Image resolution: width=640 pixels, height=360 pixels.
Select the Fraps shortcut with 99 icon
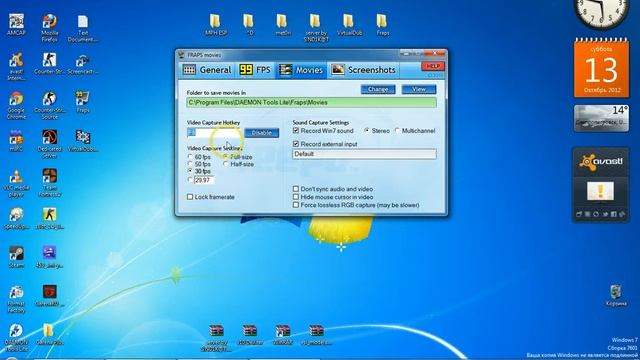[82, 102]
